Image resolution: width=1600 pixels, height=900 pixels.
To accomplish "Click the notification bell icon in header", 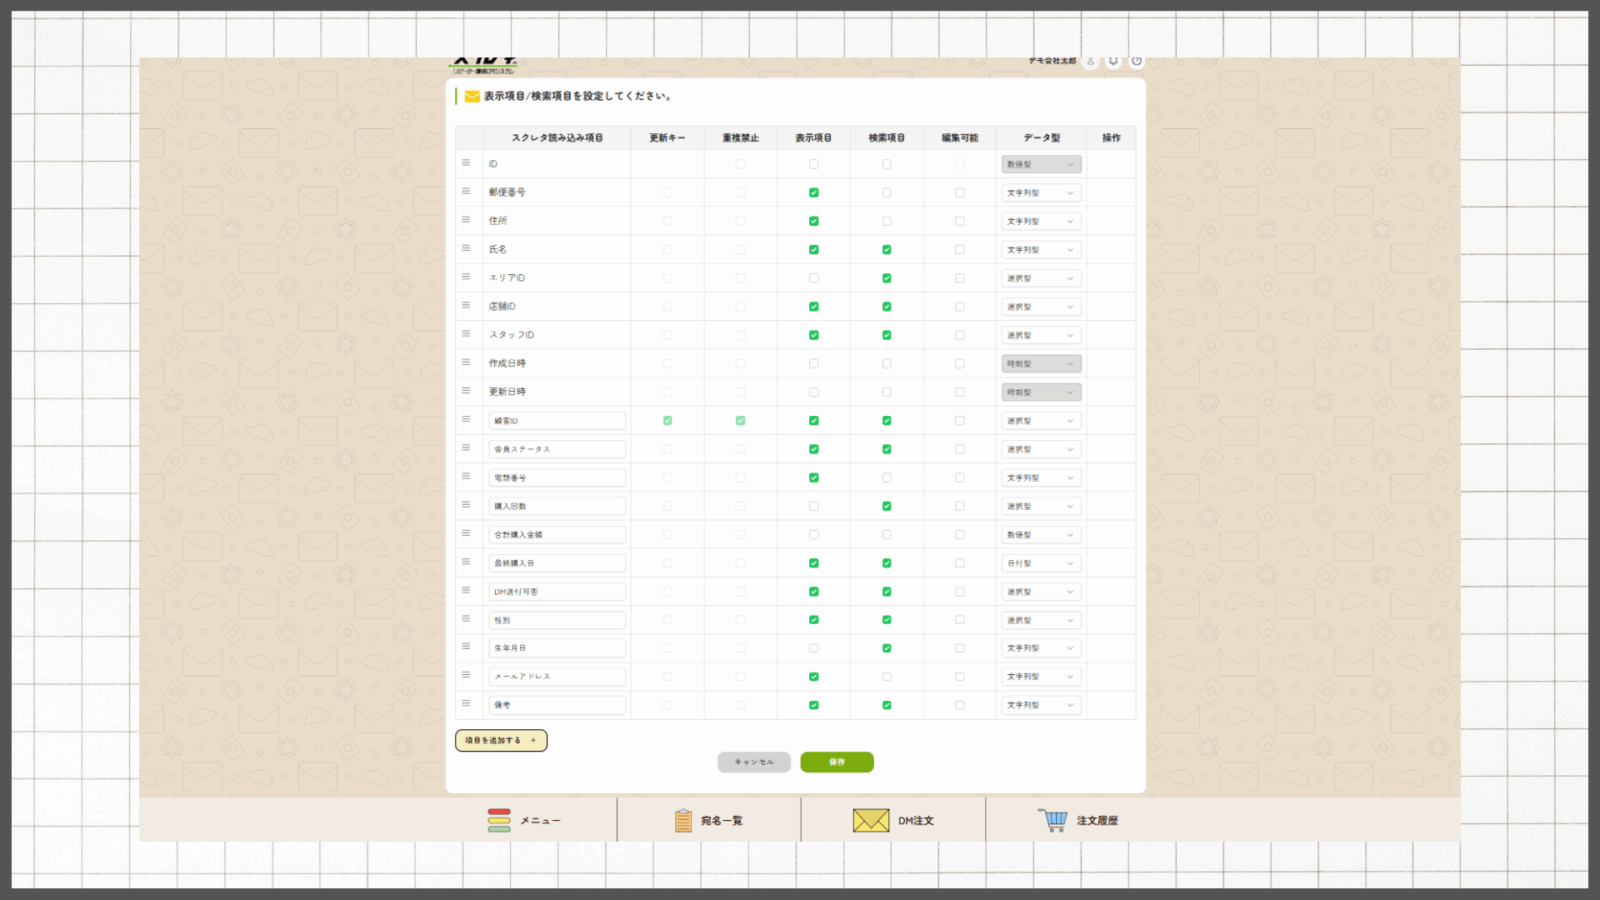I will coord(1113,61).
